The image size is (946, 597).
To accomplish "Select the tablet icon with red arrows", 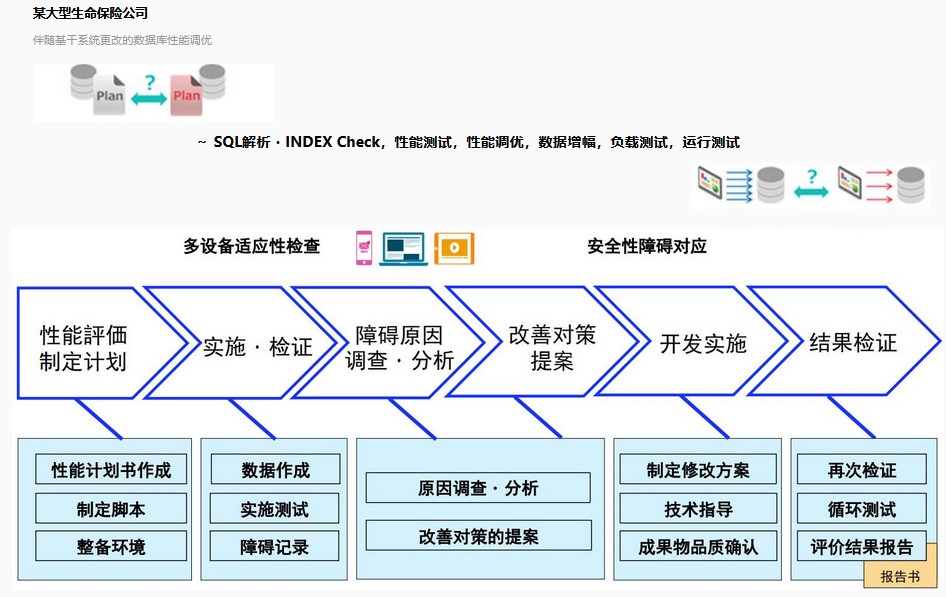I will tap(850, 184).
